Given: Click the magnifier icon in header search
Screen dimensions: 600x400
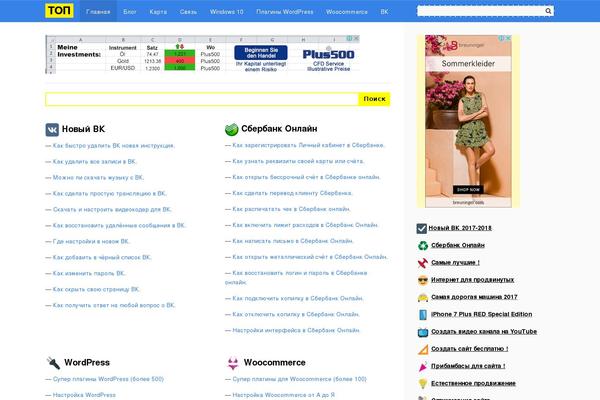Looking at the screenshot, I should click(548, 11).
